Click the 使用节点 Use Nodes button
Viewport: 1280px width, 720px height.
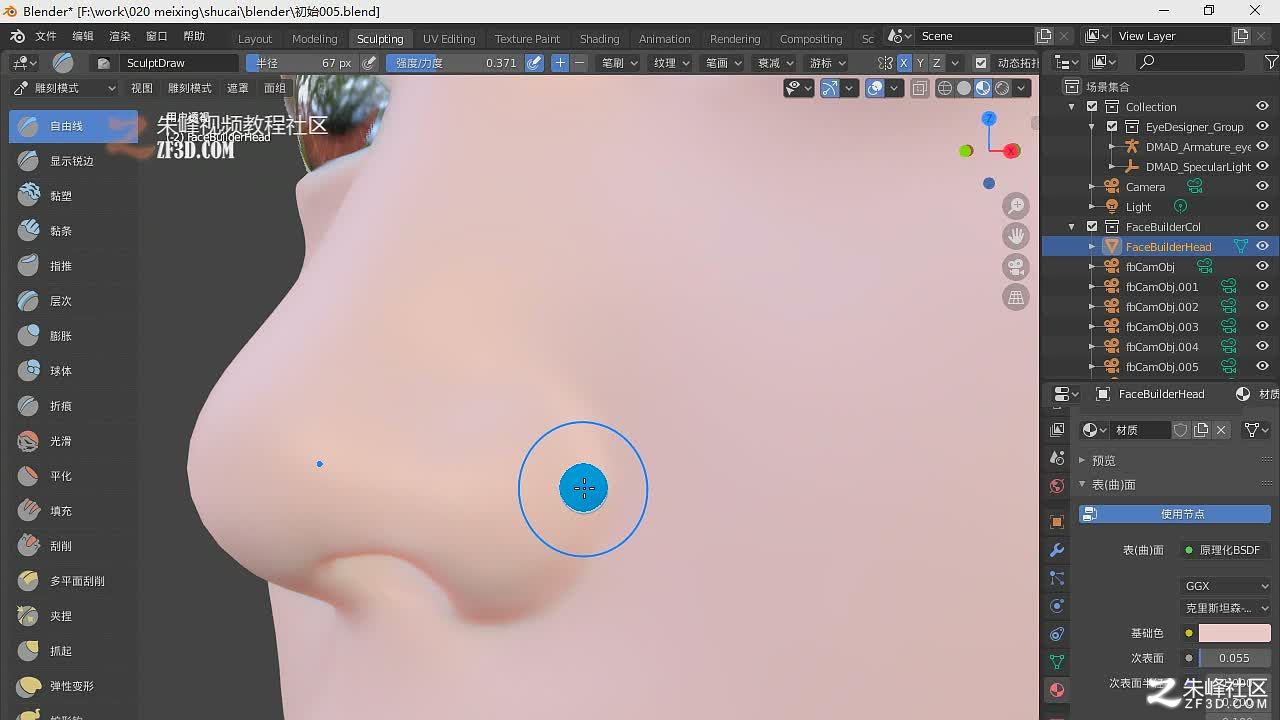coord(1174,514)
